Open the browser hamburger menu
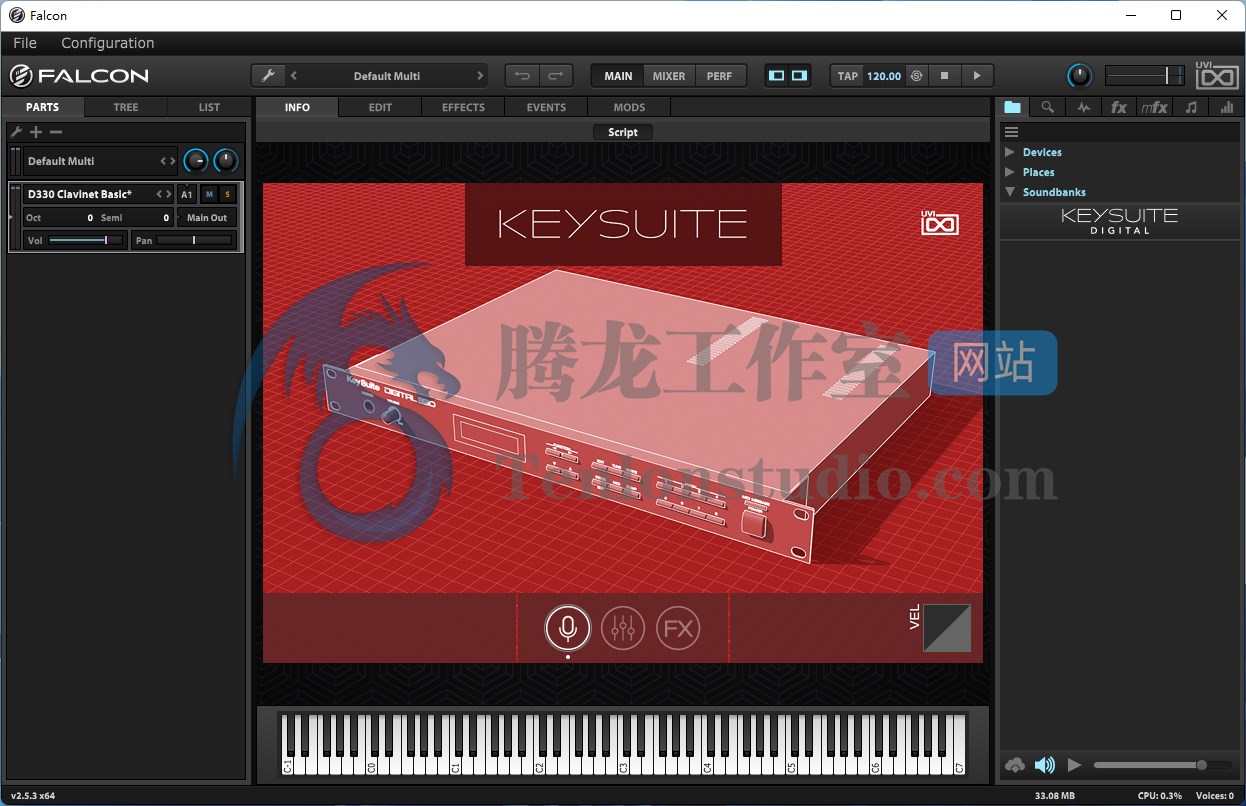This screenshot has height=806, width=1246. [1011, 132]
